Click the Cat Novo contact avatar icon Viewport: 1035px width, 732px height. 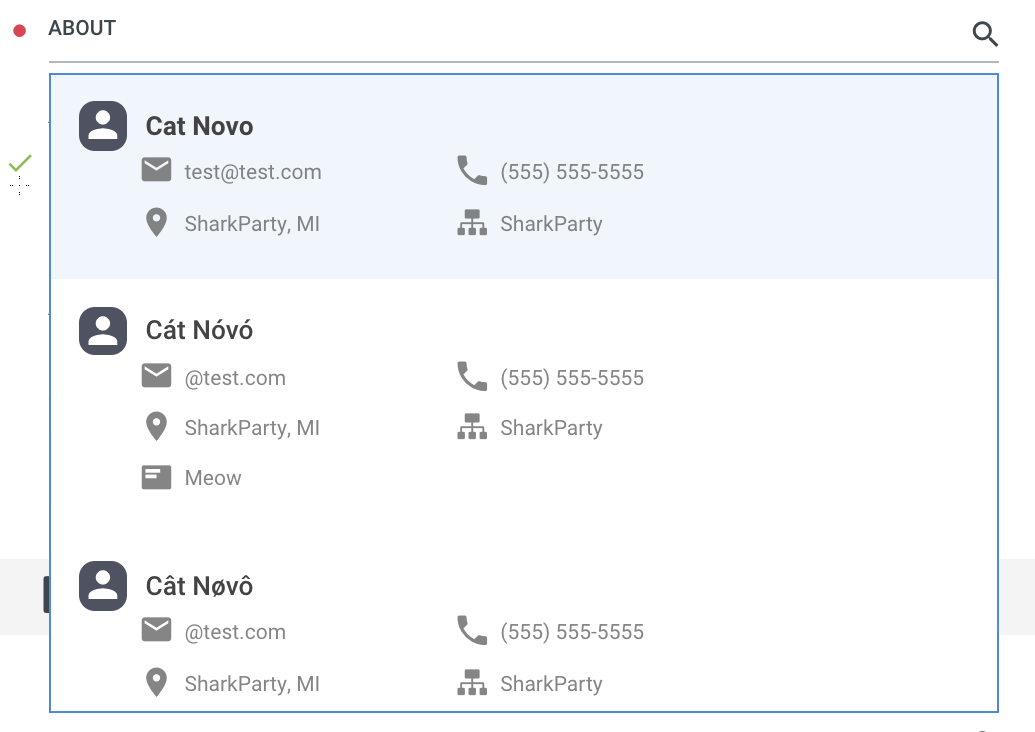(103, 126)
